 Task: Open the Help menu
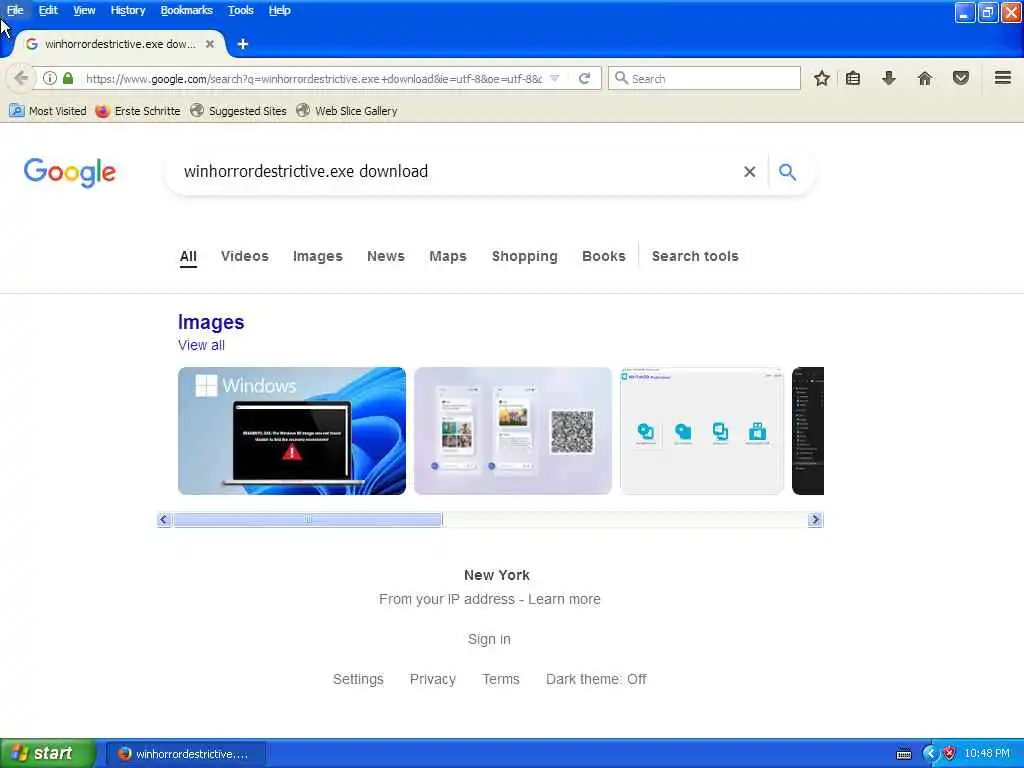[x=280, y=10]
